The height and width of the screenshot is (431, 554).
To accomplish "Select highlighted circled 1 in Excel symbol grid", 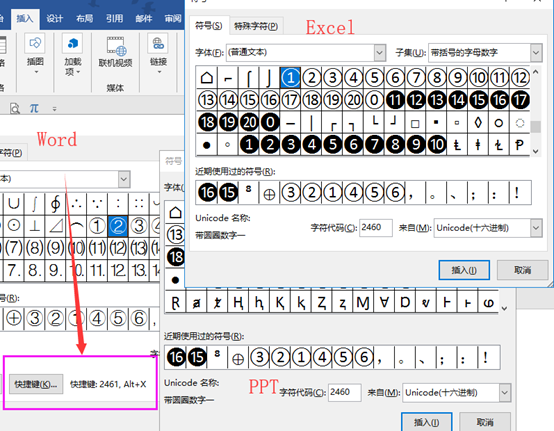I will 290,77.
